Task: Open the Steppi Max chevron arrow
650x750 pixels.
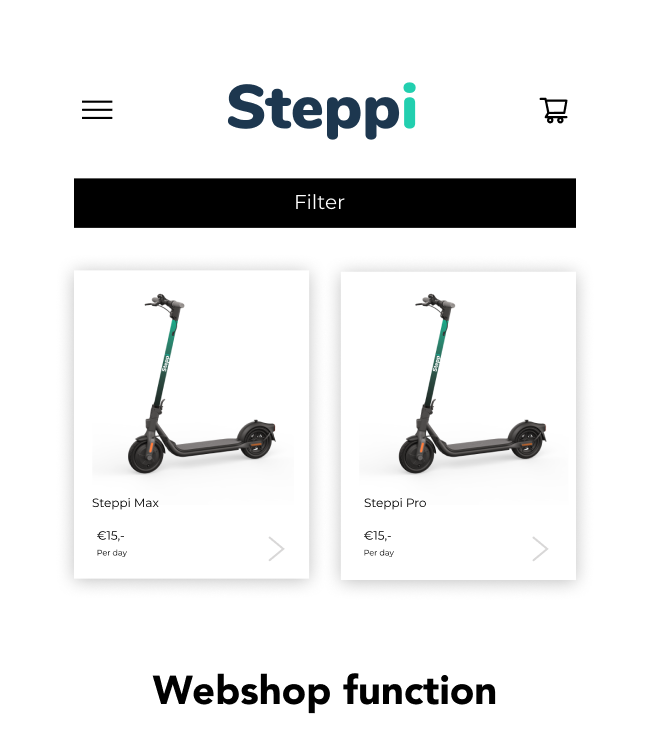Action: (276, 549)
